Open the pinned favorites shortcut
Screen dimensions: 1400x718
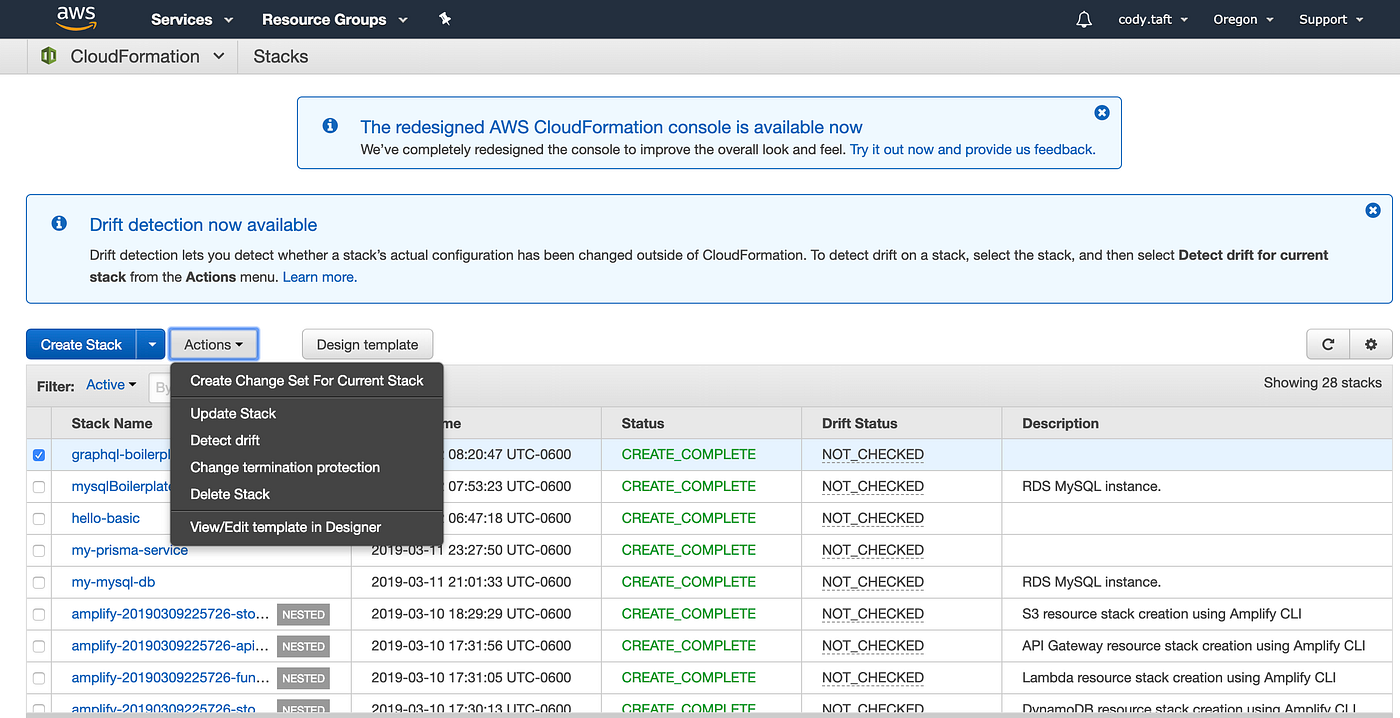click(444, 18)
